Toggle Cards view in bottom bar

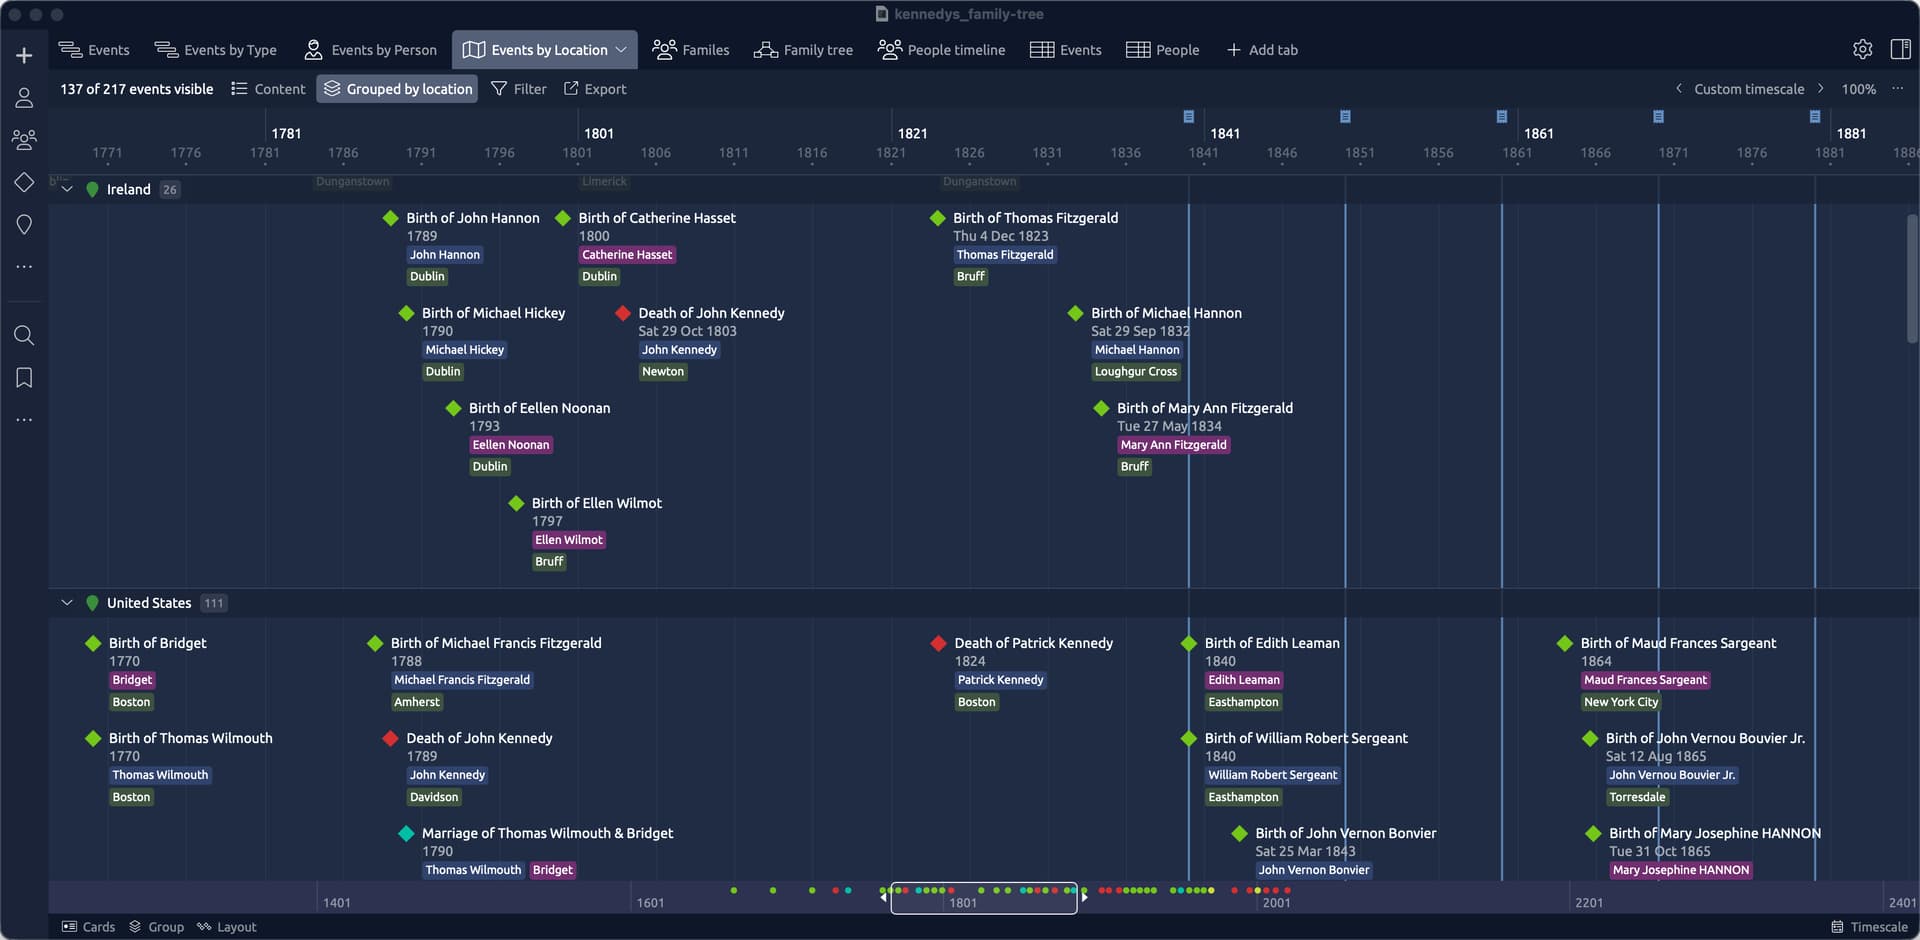[x=88, y=927]
